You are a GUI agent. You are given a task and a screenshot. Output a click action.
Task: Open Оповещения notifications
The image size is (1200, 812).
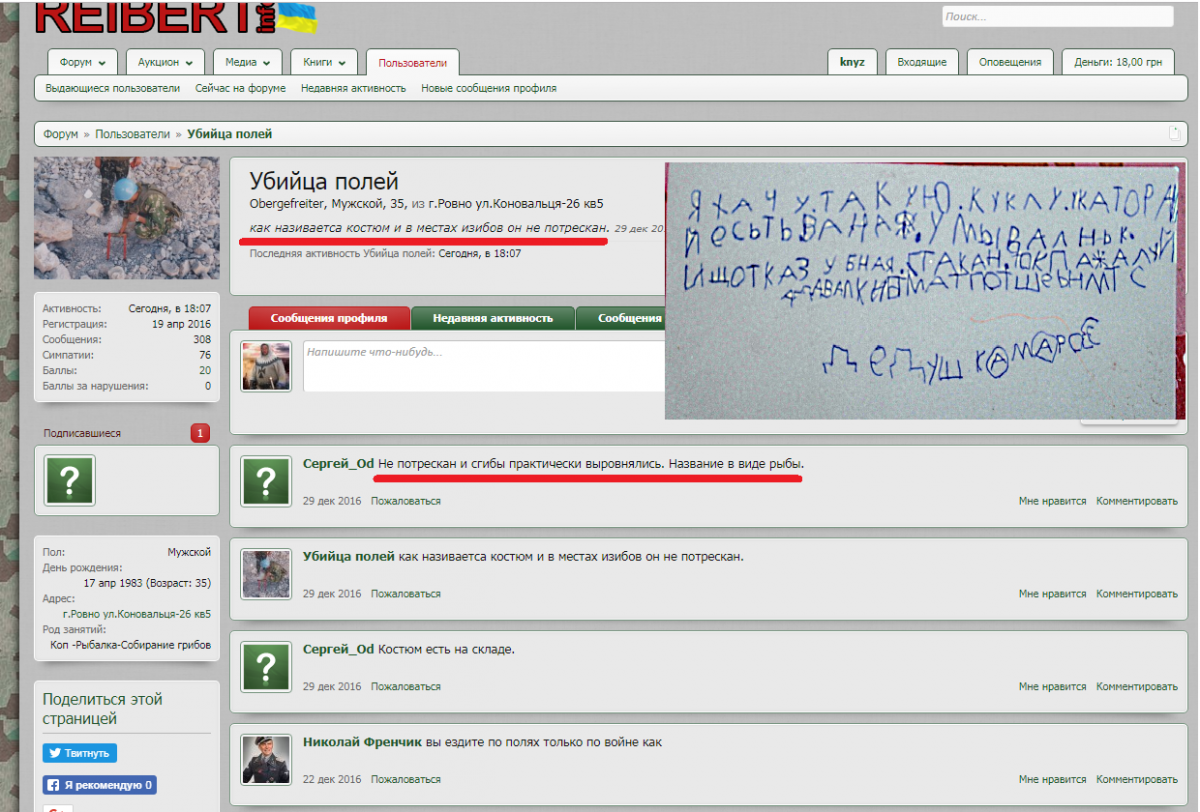[1010, 62]
